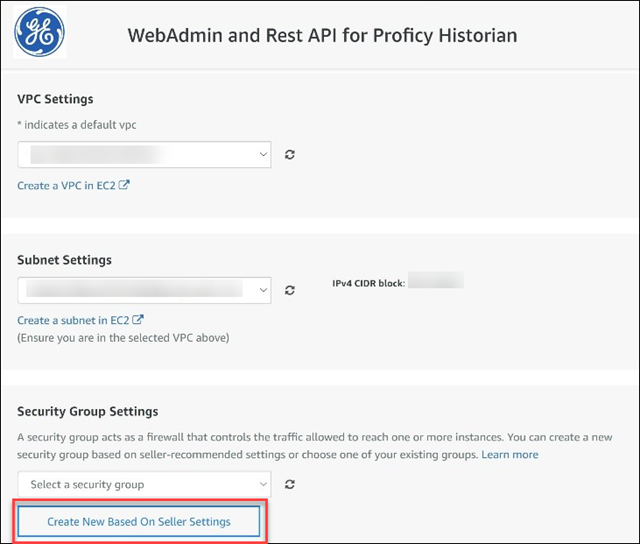Click the blurred IPv4 CIDR block value
This screenshot has width=640, height=544.
[x=436, y=280]
